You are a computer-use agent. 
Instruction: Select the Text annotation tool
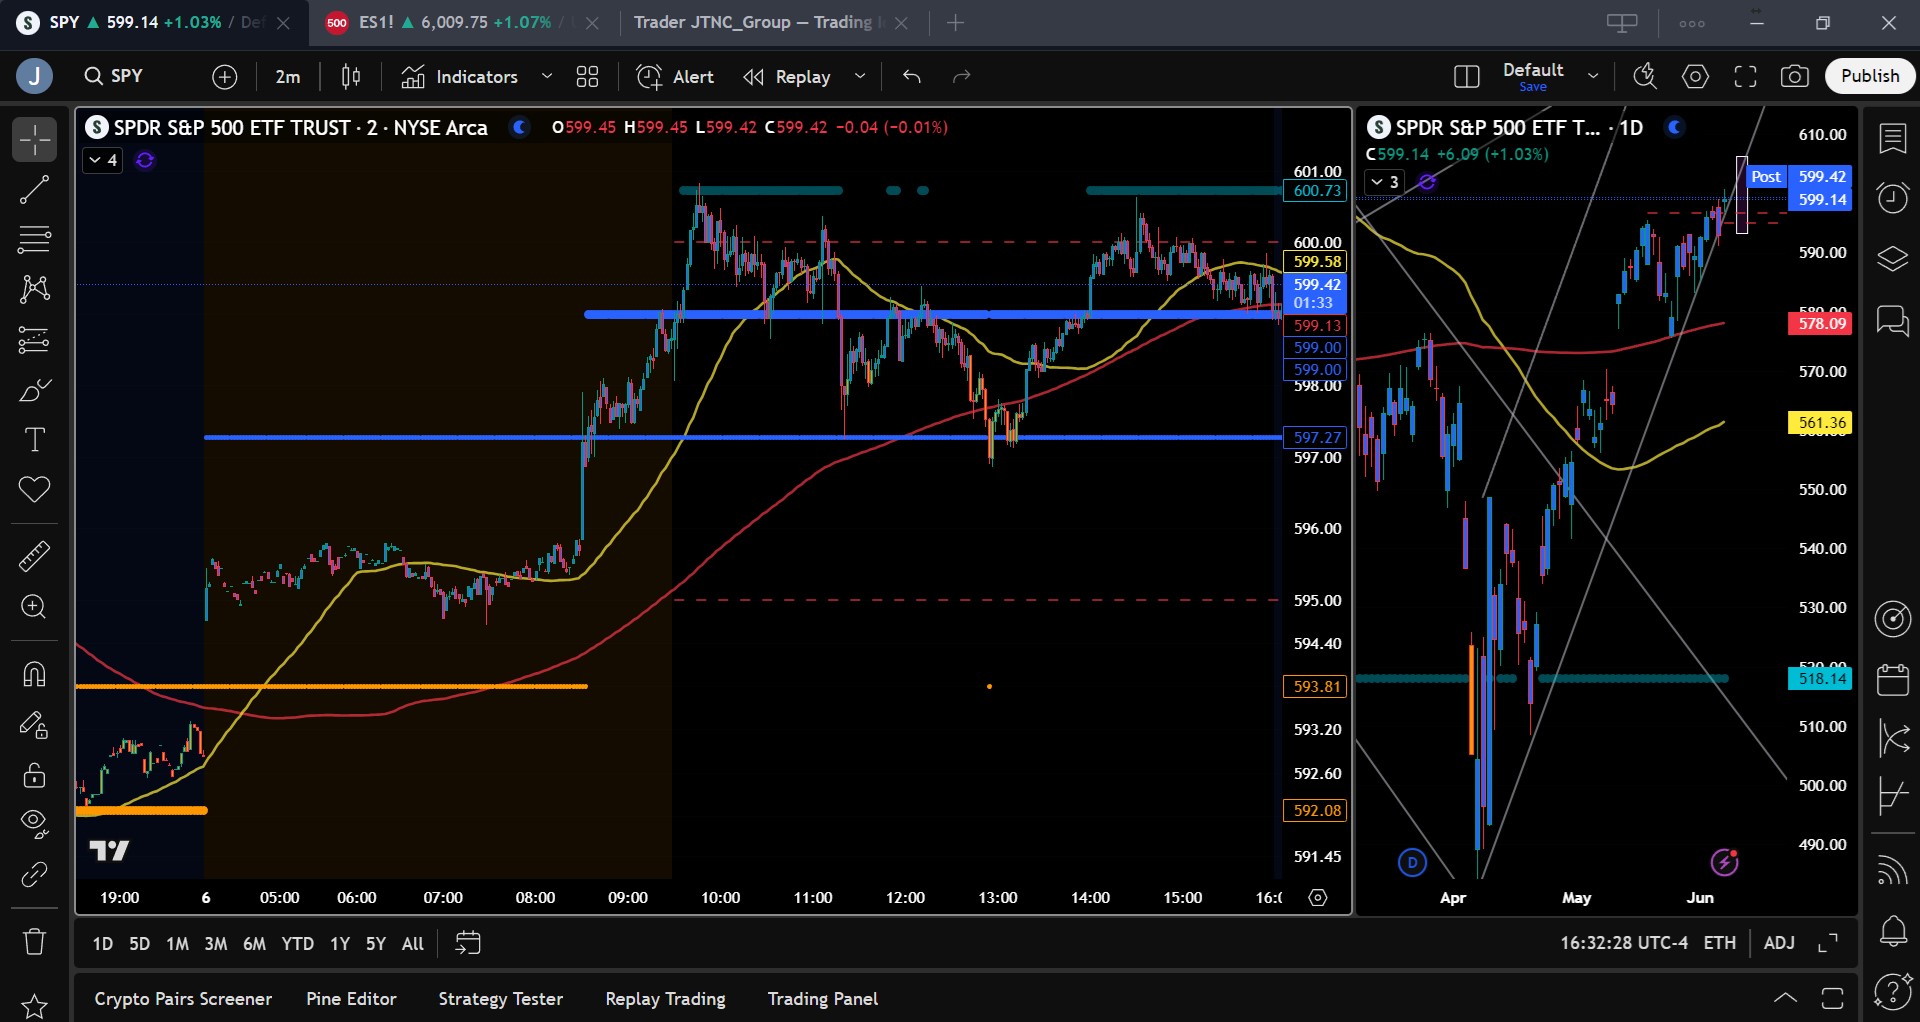[x=34, y=440]
